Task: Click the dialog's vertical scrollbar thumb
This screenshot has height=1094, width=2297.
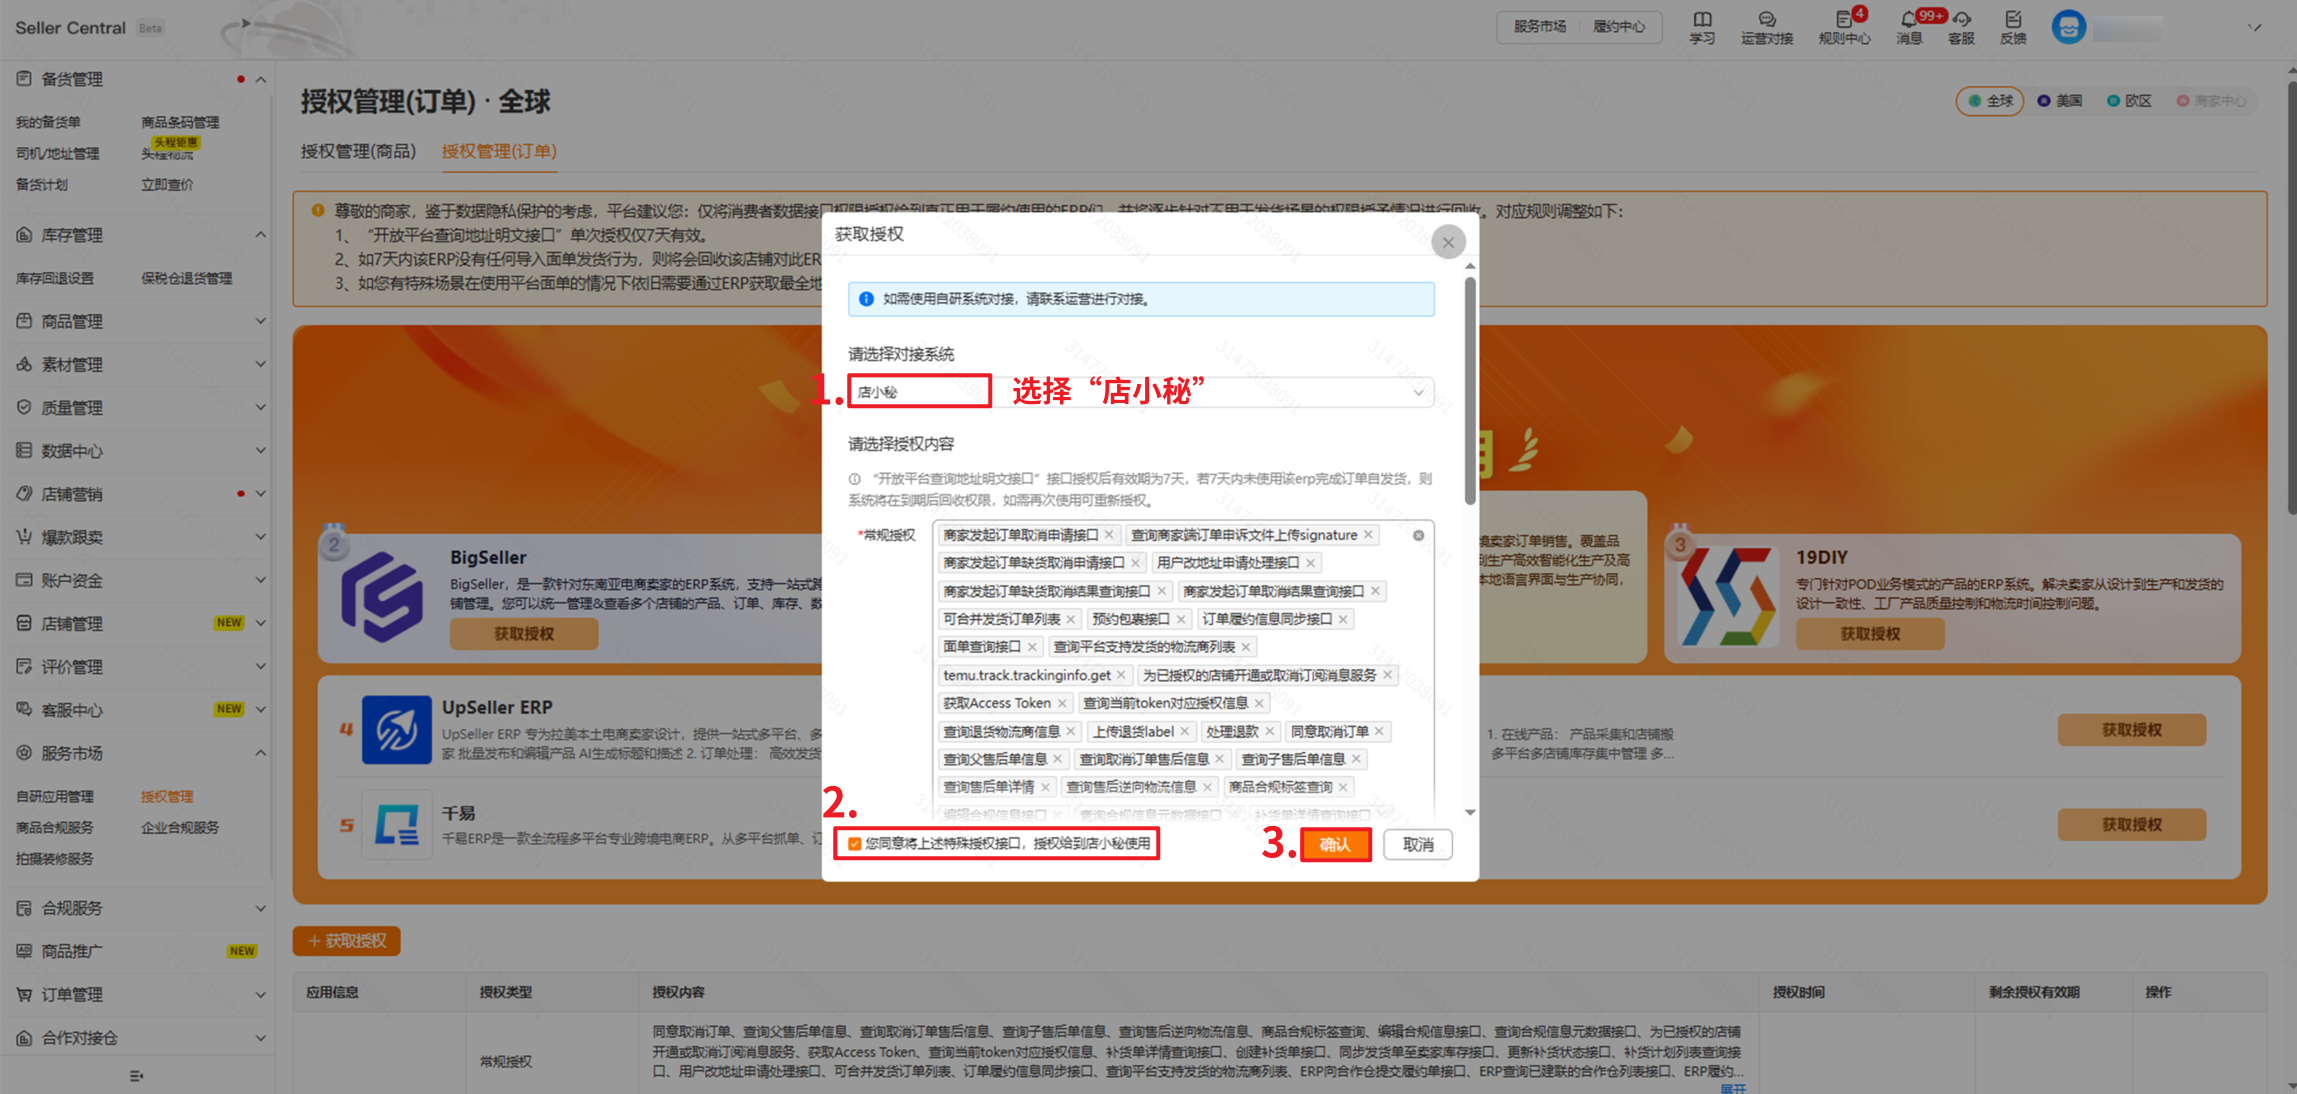Action: 1470,390
